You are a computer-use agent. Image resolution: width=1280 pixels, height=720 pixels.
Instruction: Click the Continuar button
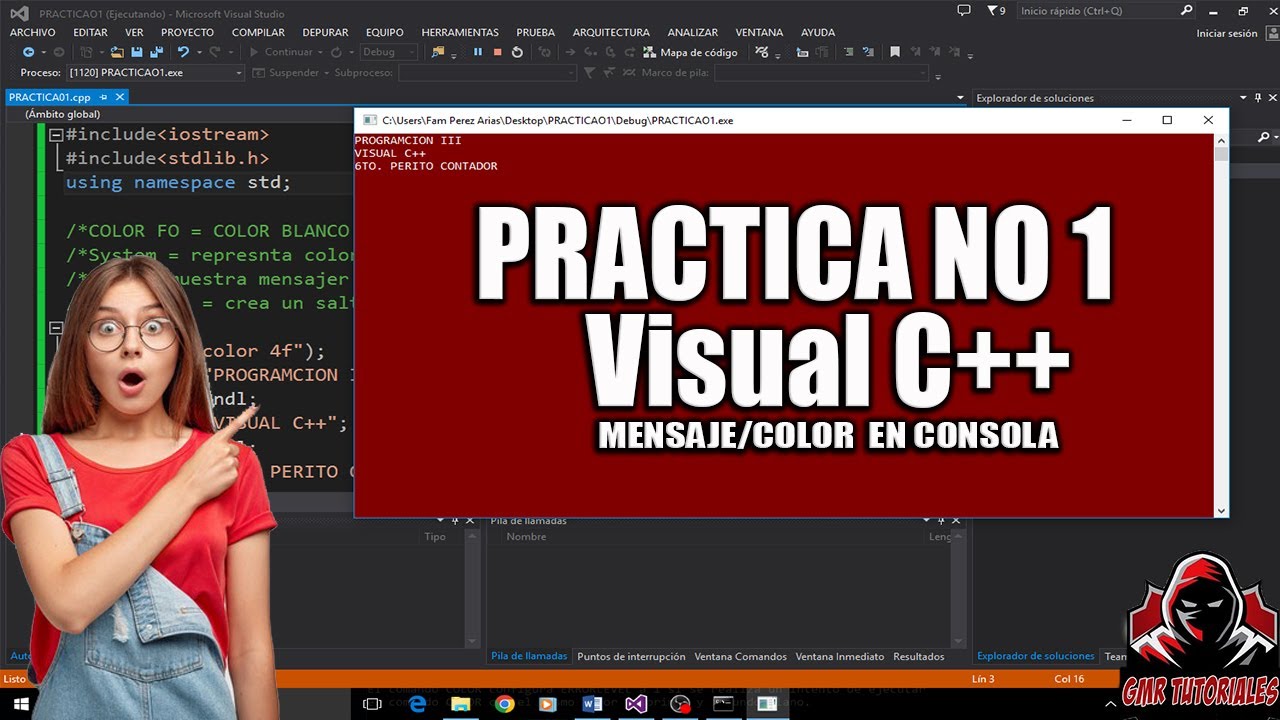281,52
